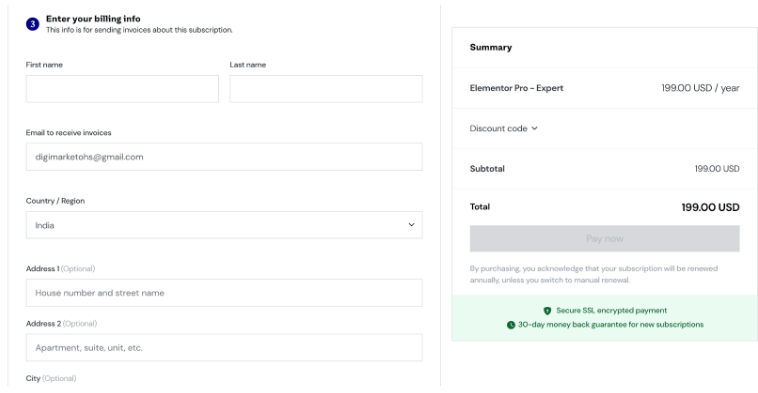Click the City (Optional) label
758x393 pixels.
(x=51, y=378)
